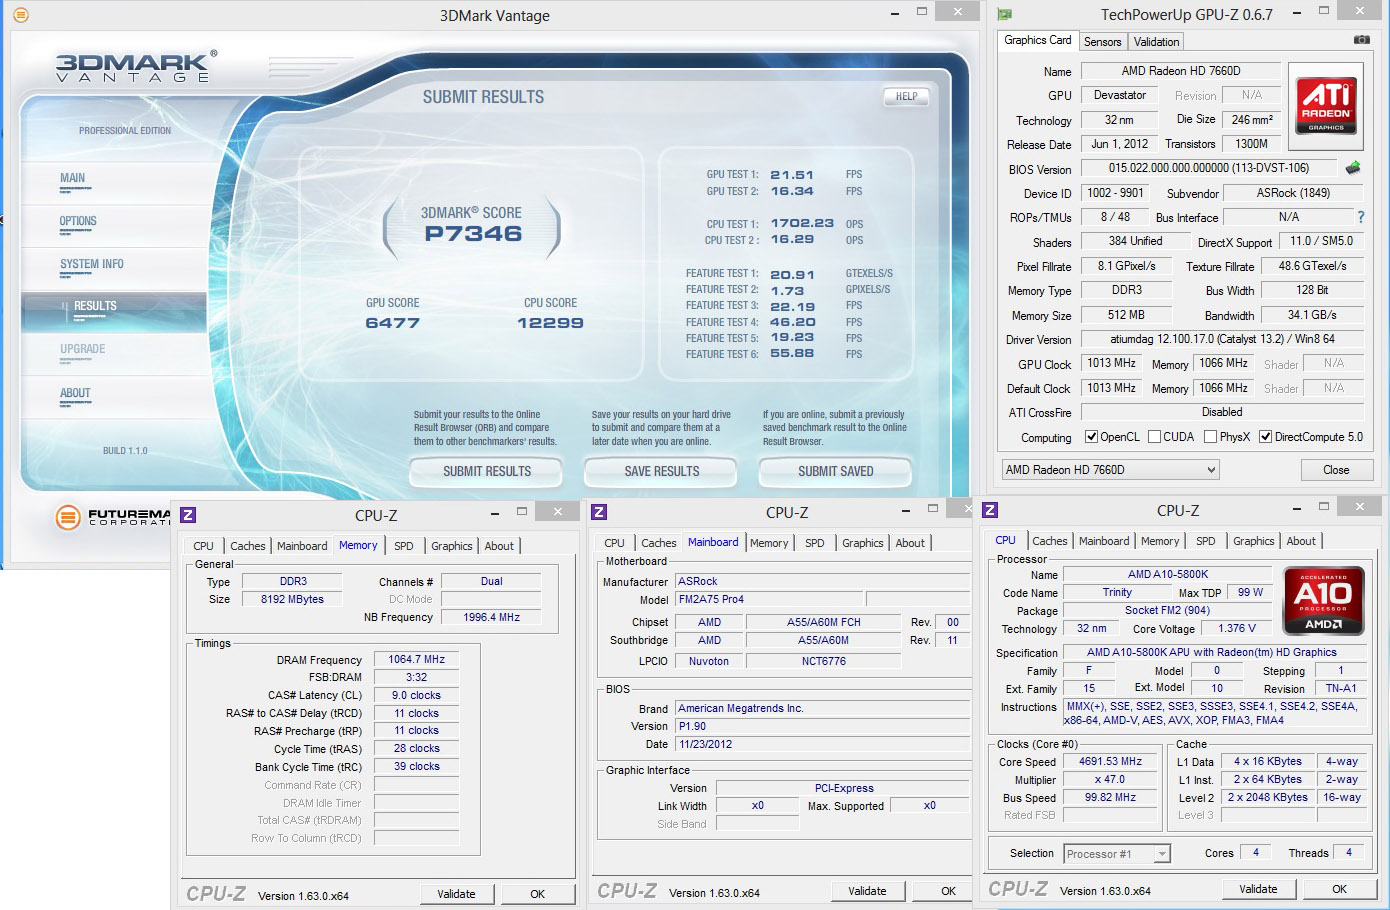Screen dimensions: 1390x910
Task: Click OK in the CPU-Z Memory window
Action: pyautogui.click(x=537, y=894)
